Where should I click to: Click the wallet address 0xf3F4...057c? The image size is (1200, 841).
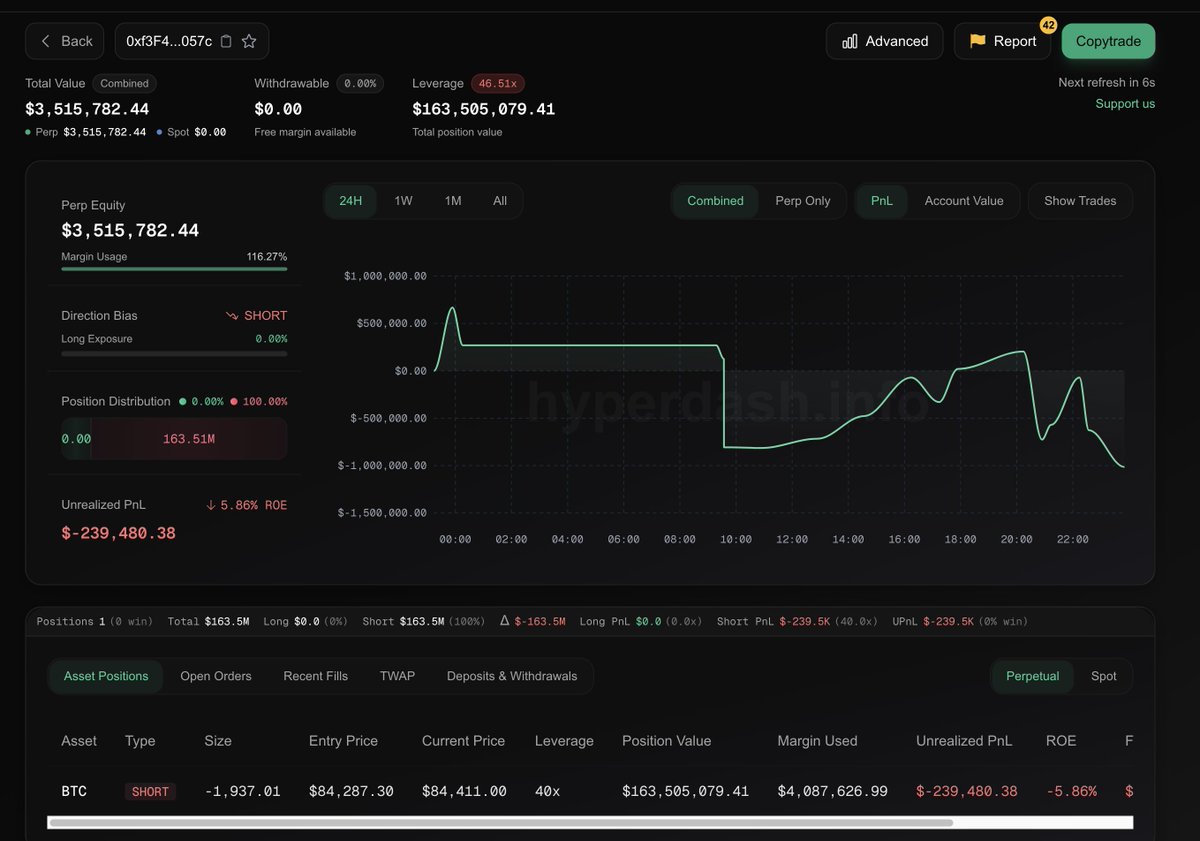coord(169,41)
